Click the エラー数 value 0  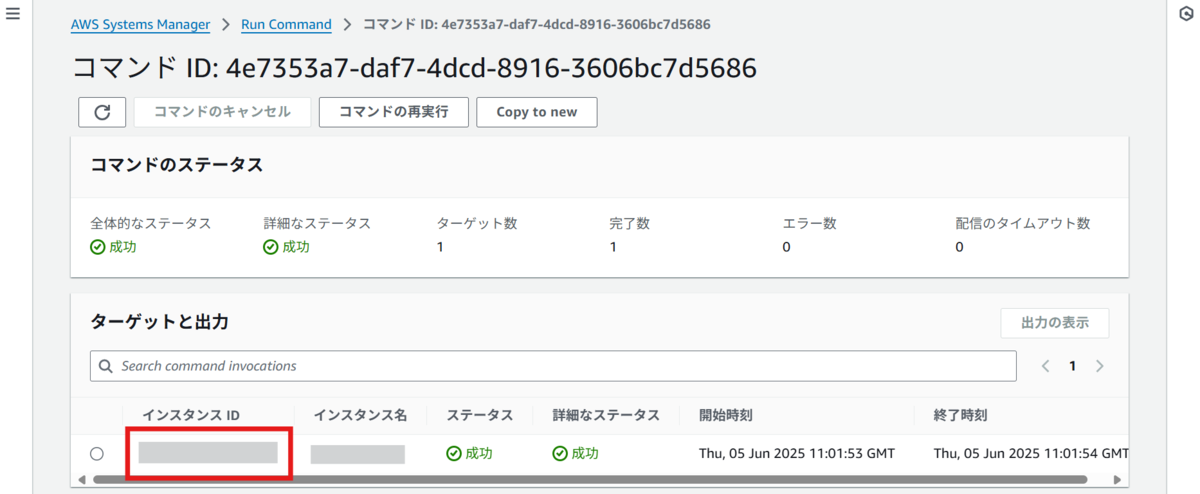(786, 247)
